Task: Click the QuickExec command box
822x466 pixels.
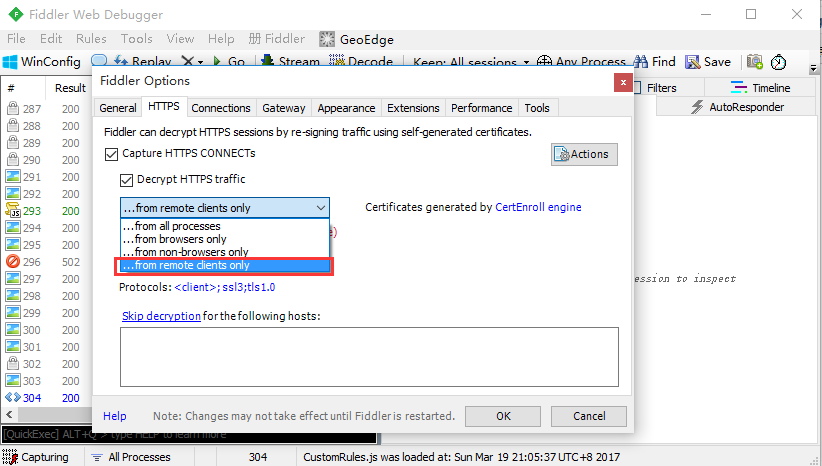Action: click(x=189, y=435)
